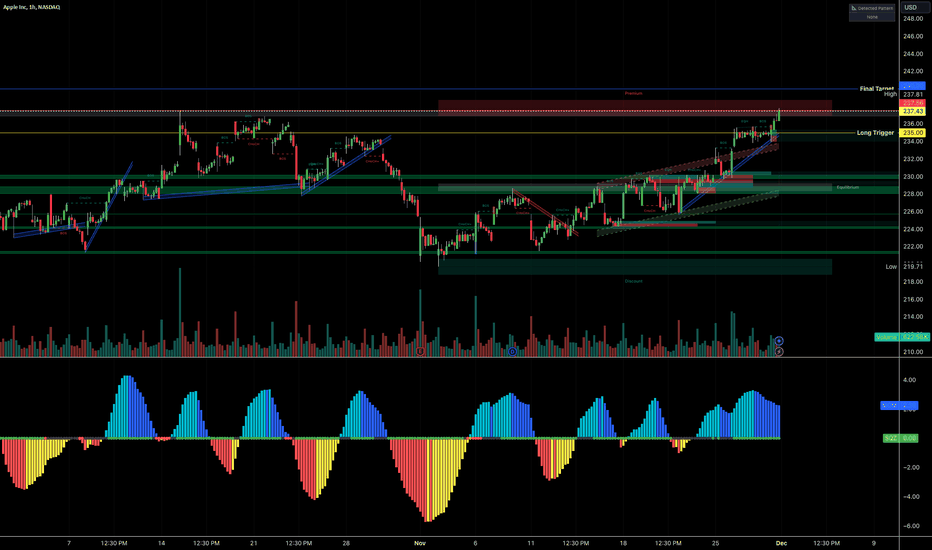Viewport: 932px width, 550px height.
Task: Click the yellow 237.43 price tag
Action: (x=912, y=111)
